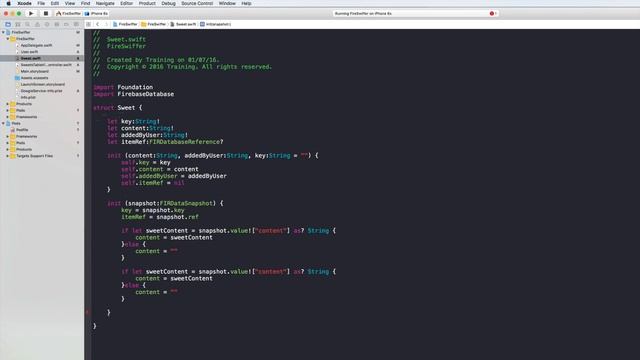Select LaunchScreen.storyboard in navigator
Screen dimensions: 640x360
(x=42, y=84)
